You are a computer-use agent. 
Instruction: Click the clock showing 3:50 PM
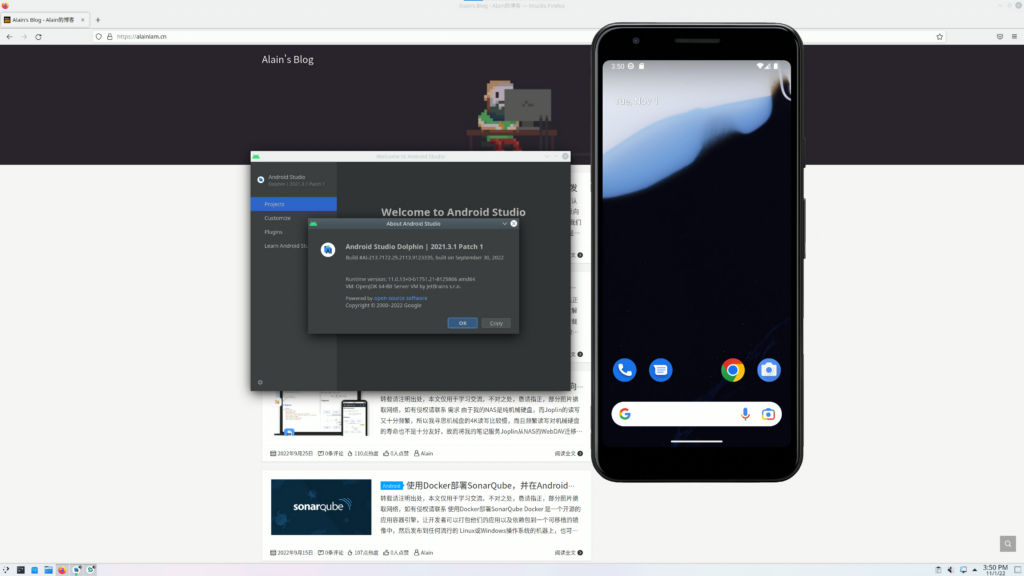click(995, 569)
